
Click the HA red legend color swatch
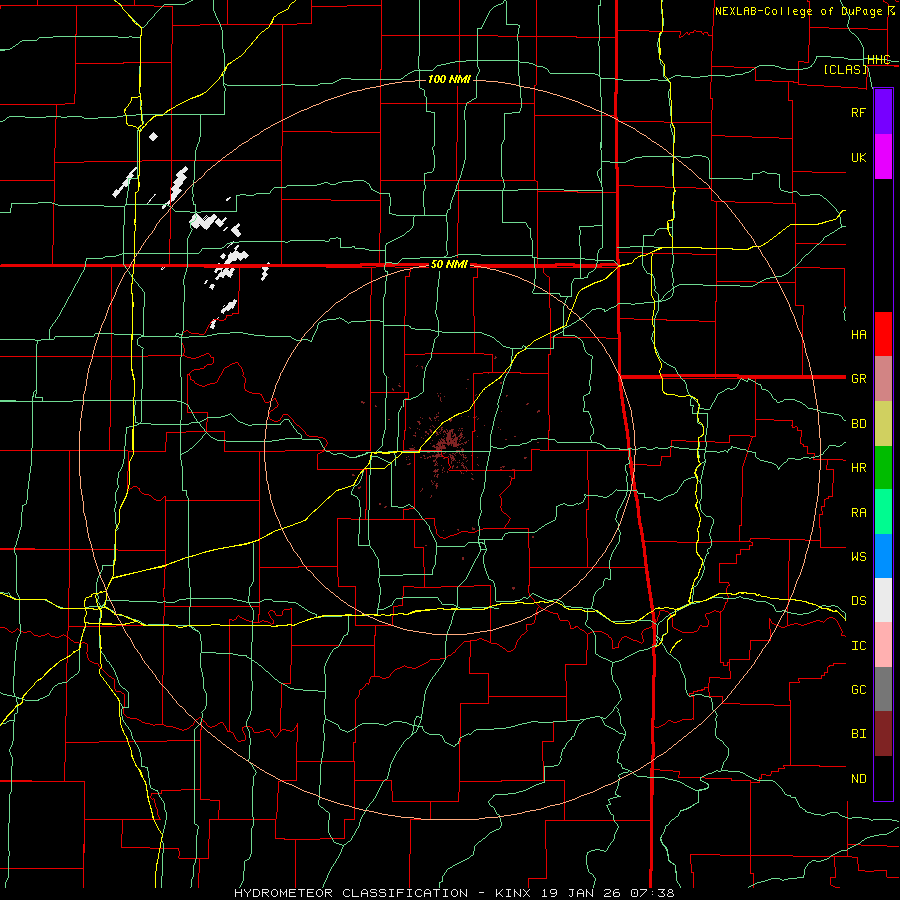883,334
